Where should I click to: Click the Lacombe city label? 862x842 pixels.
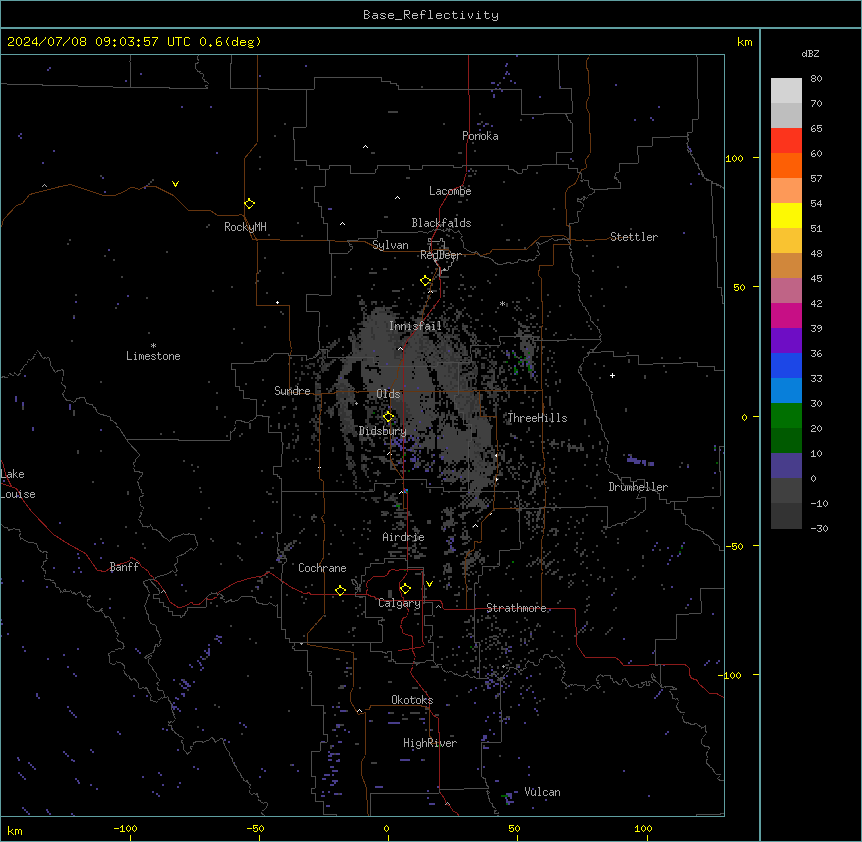pos(450,191)
